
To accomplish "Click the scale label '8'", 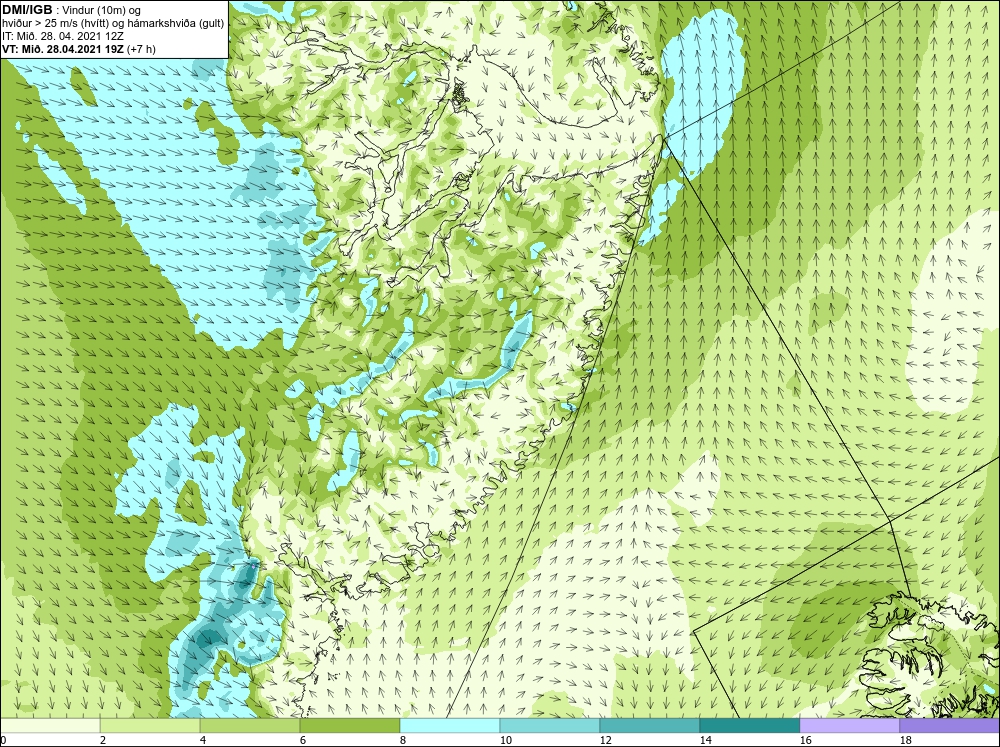I will point(402,740).
